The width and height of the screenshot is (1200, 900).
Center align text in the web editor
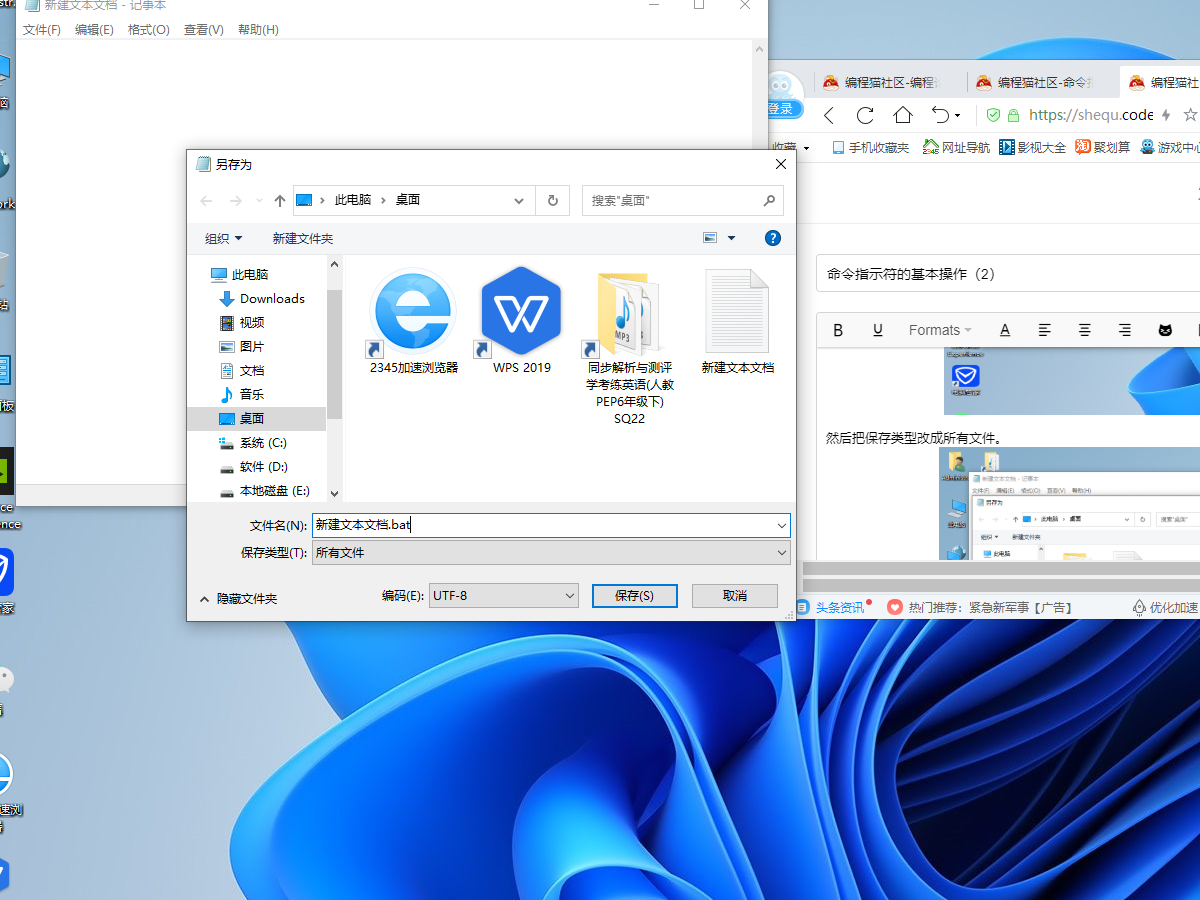tap(1085, 330)
